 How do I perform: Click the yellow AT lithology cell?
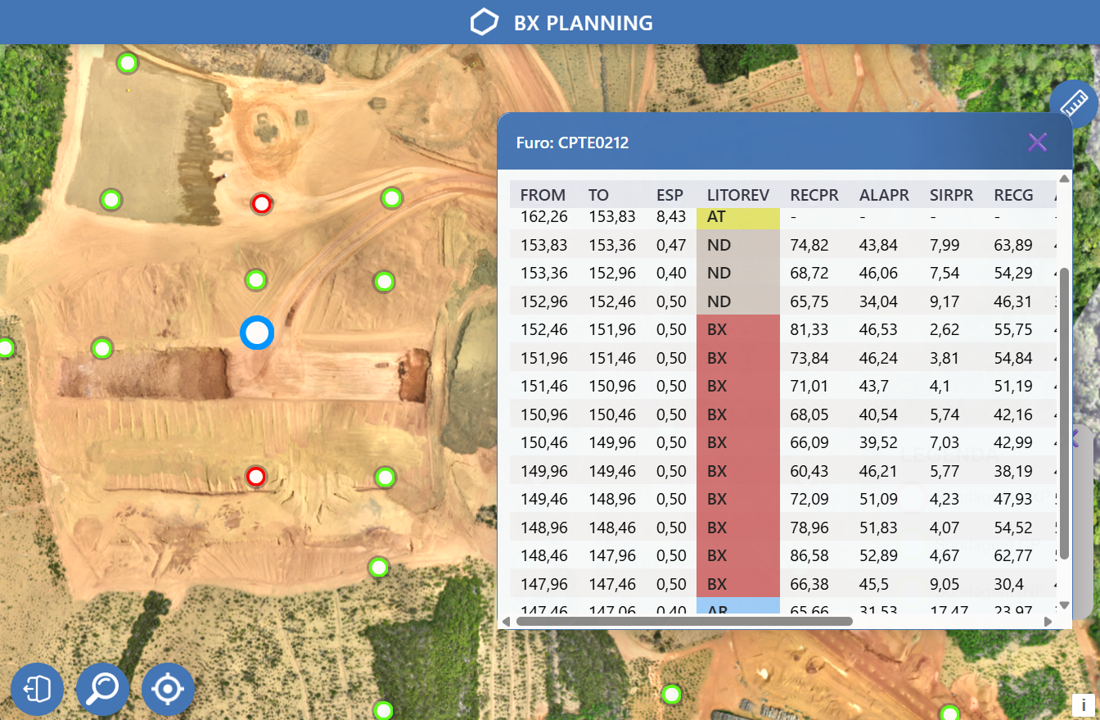click(x=737, y=217)
